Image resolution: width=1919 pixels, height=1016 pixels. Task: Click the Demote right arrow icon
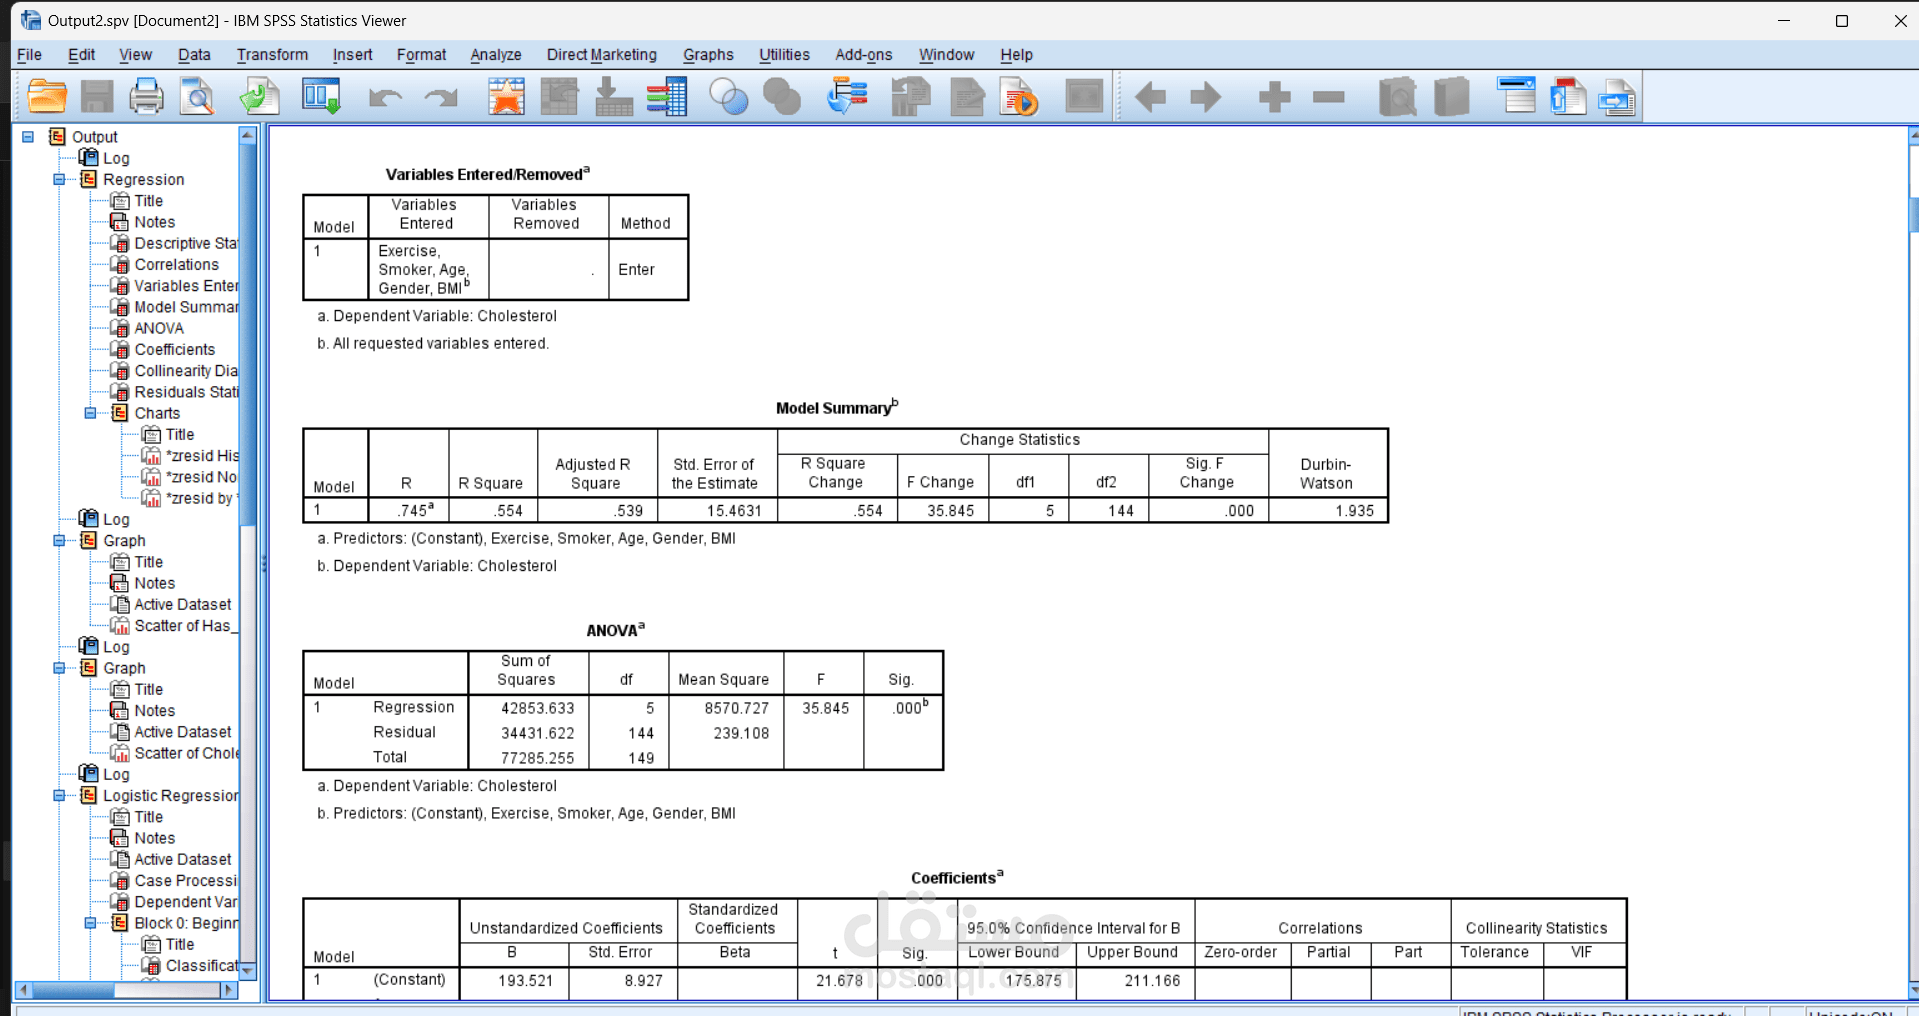(x=1205, y=97)
